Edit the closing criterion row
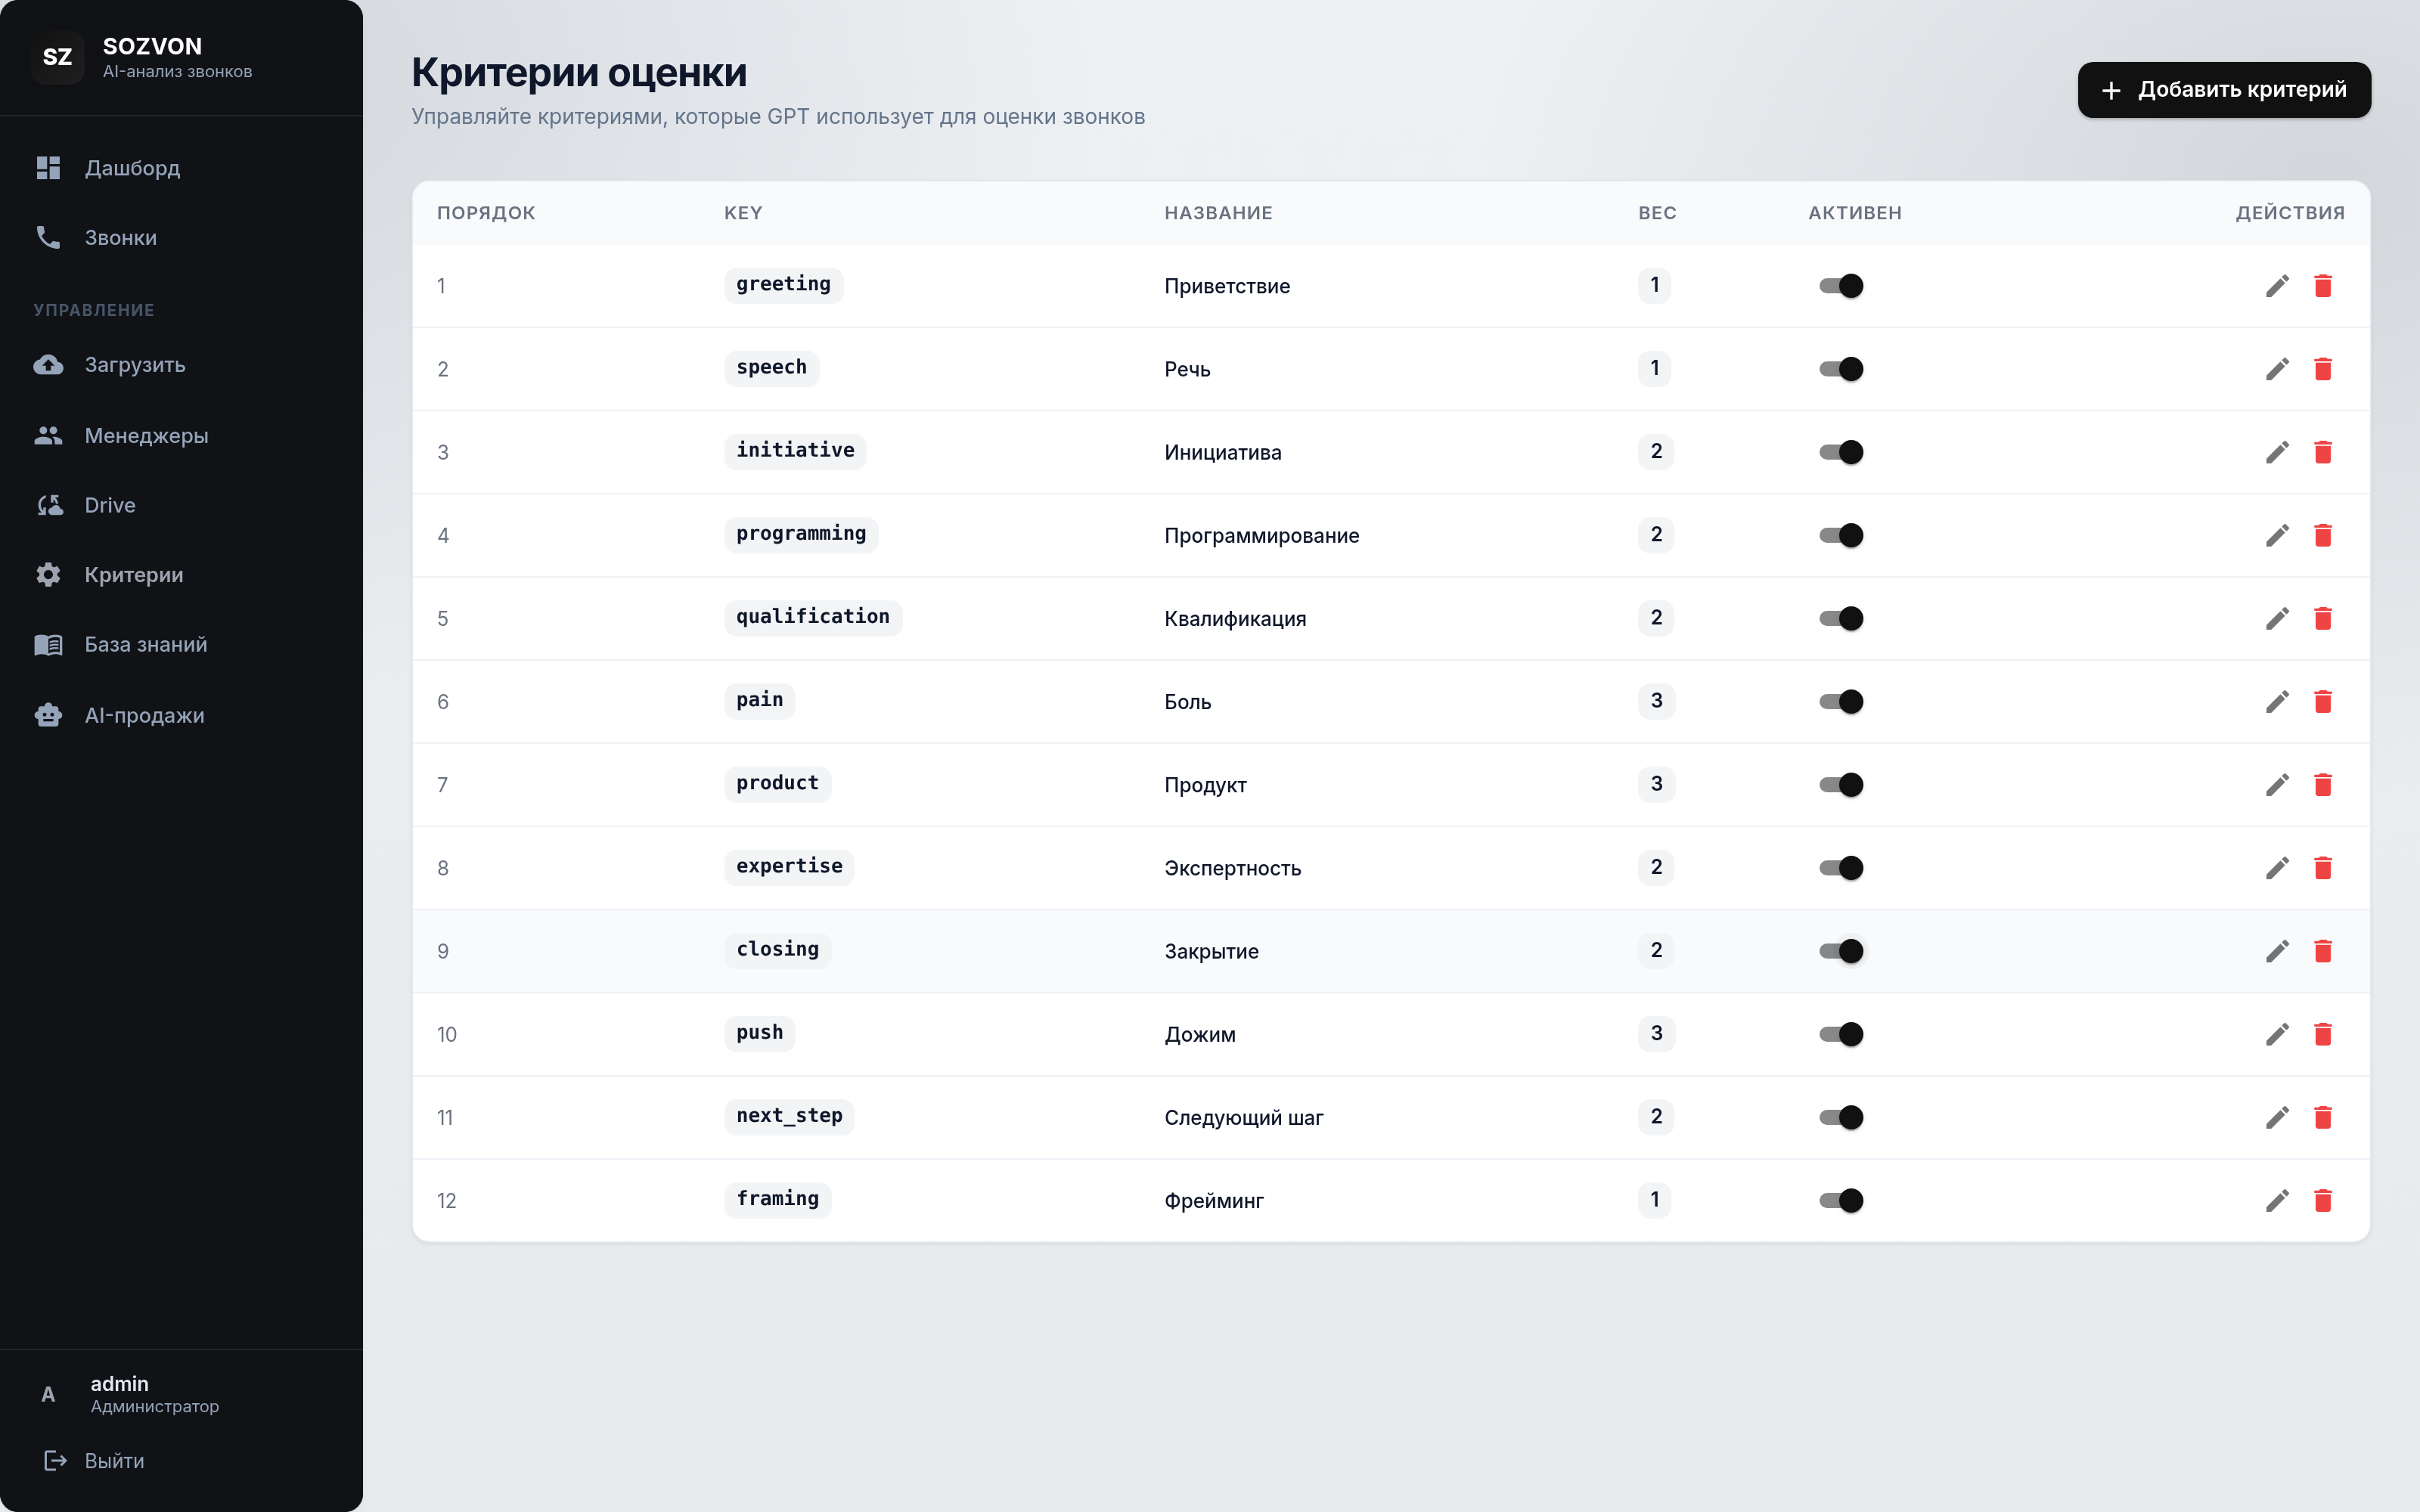 [x=2277, y=951]
